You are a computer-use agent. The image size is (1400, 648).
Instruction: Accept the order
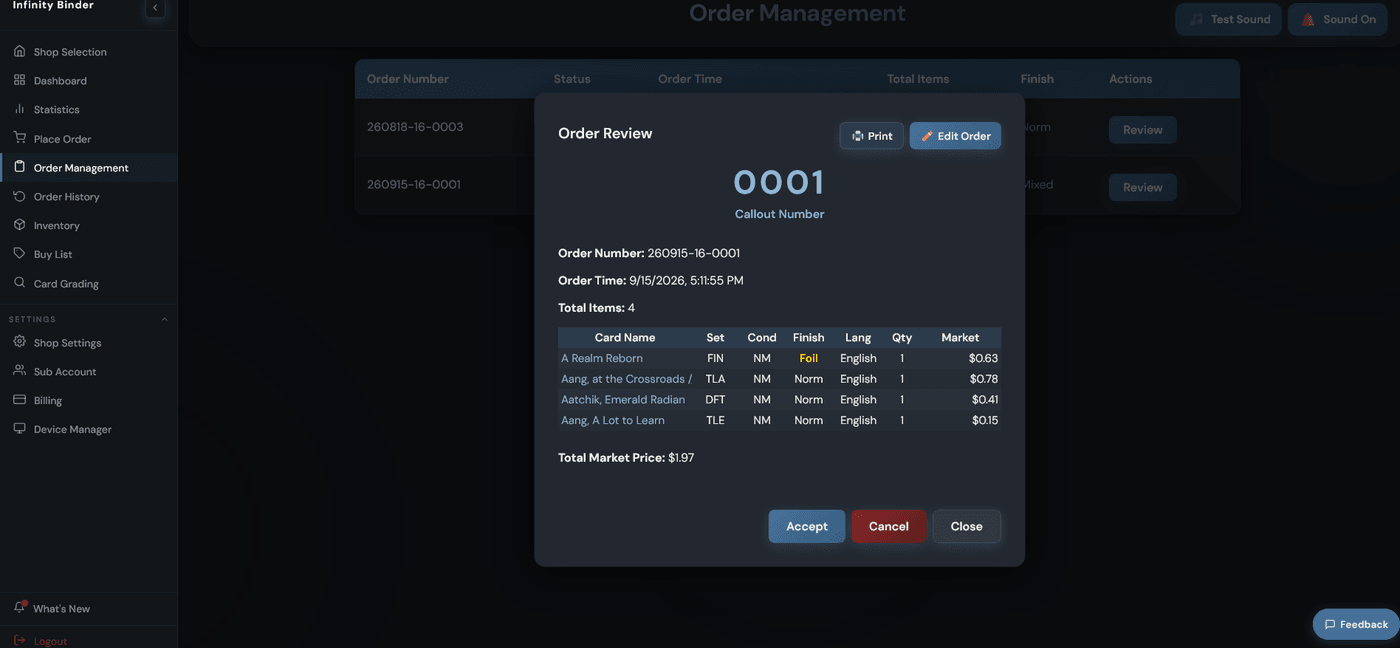click(807, 526)
